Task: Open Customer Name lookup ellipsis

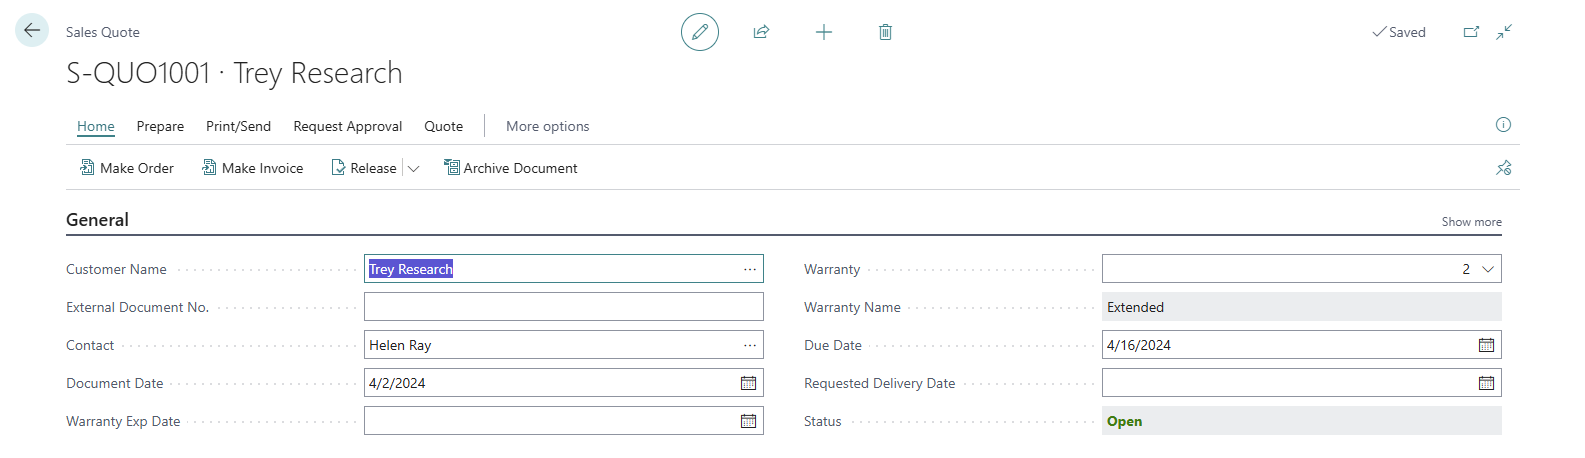Action: tap(750, 269)
